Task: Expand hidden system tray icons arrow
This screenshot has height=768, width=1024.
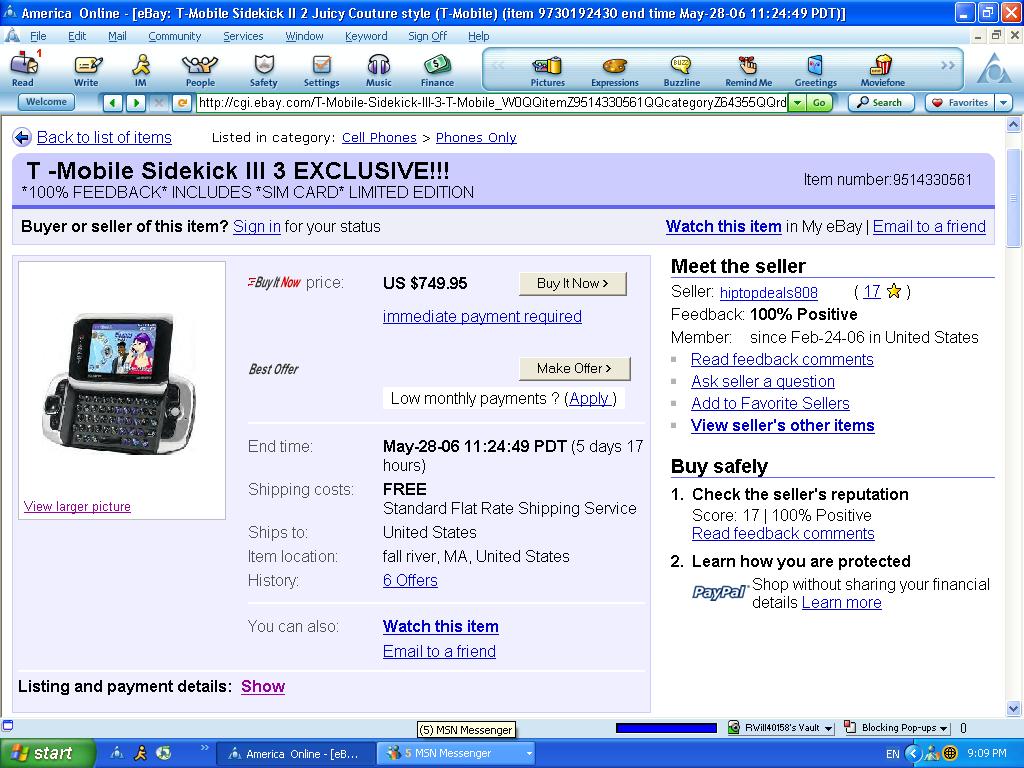Action: [x=913, y=754]
